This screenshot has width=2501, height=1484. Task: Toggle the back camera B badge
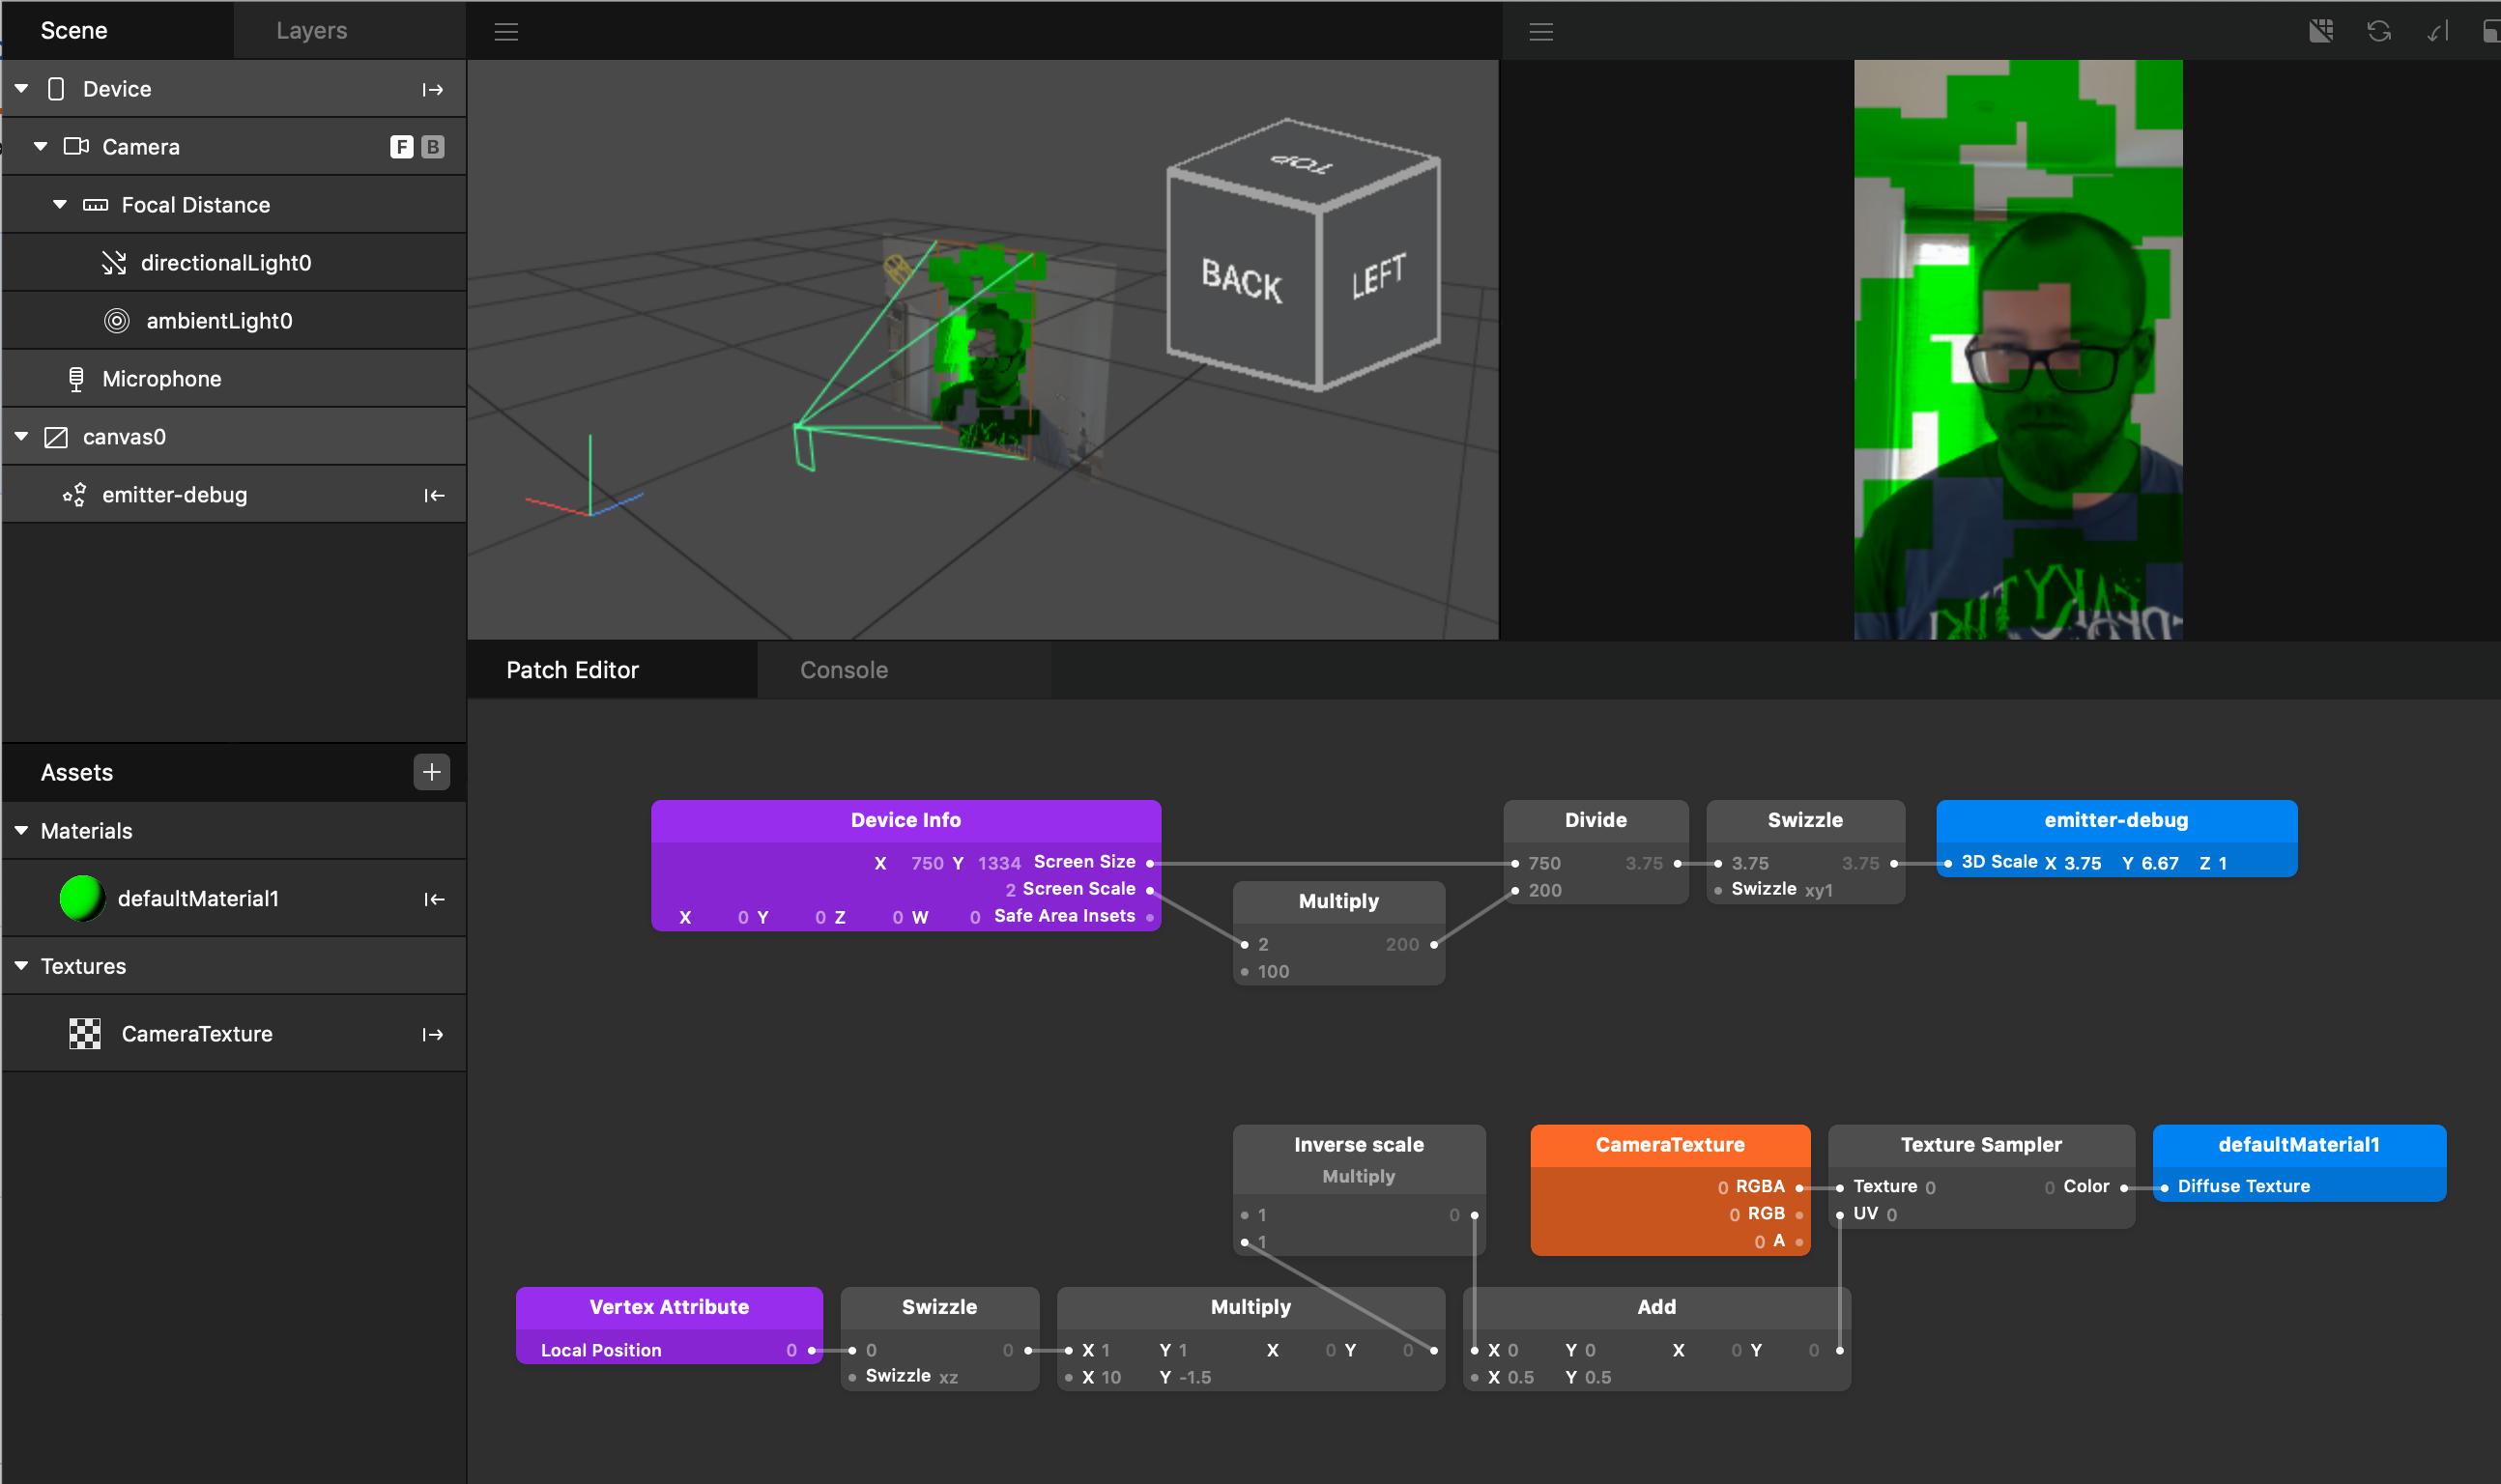click(x=432, y=147)
